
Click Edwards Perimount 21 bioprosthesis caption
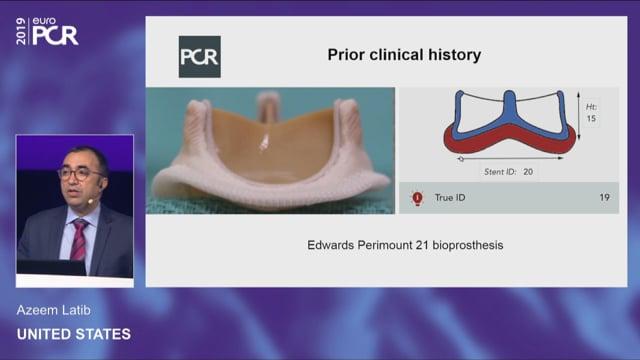[405, 245]
